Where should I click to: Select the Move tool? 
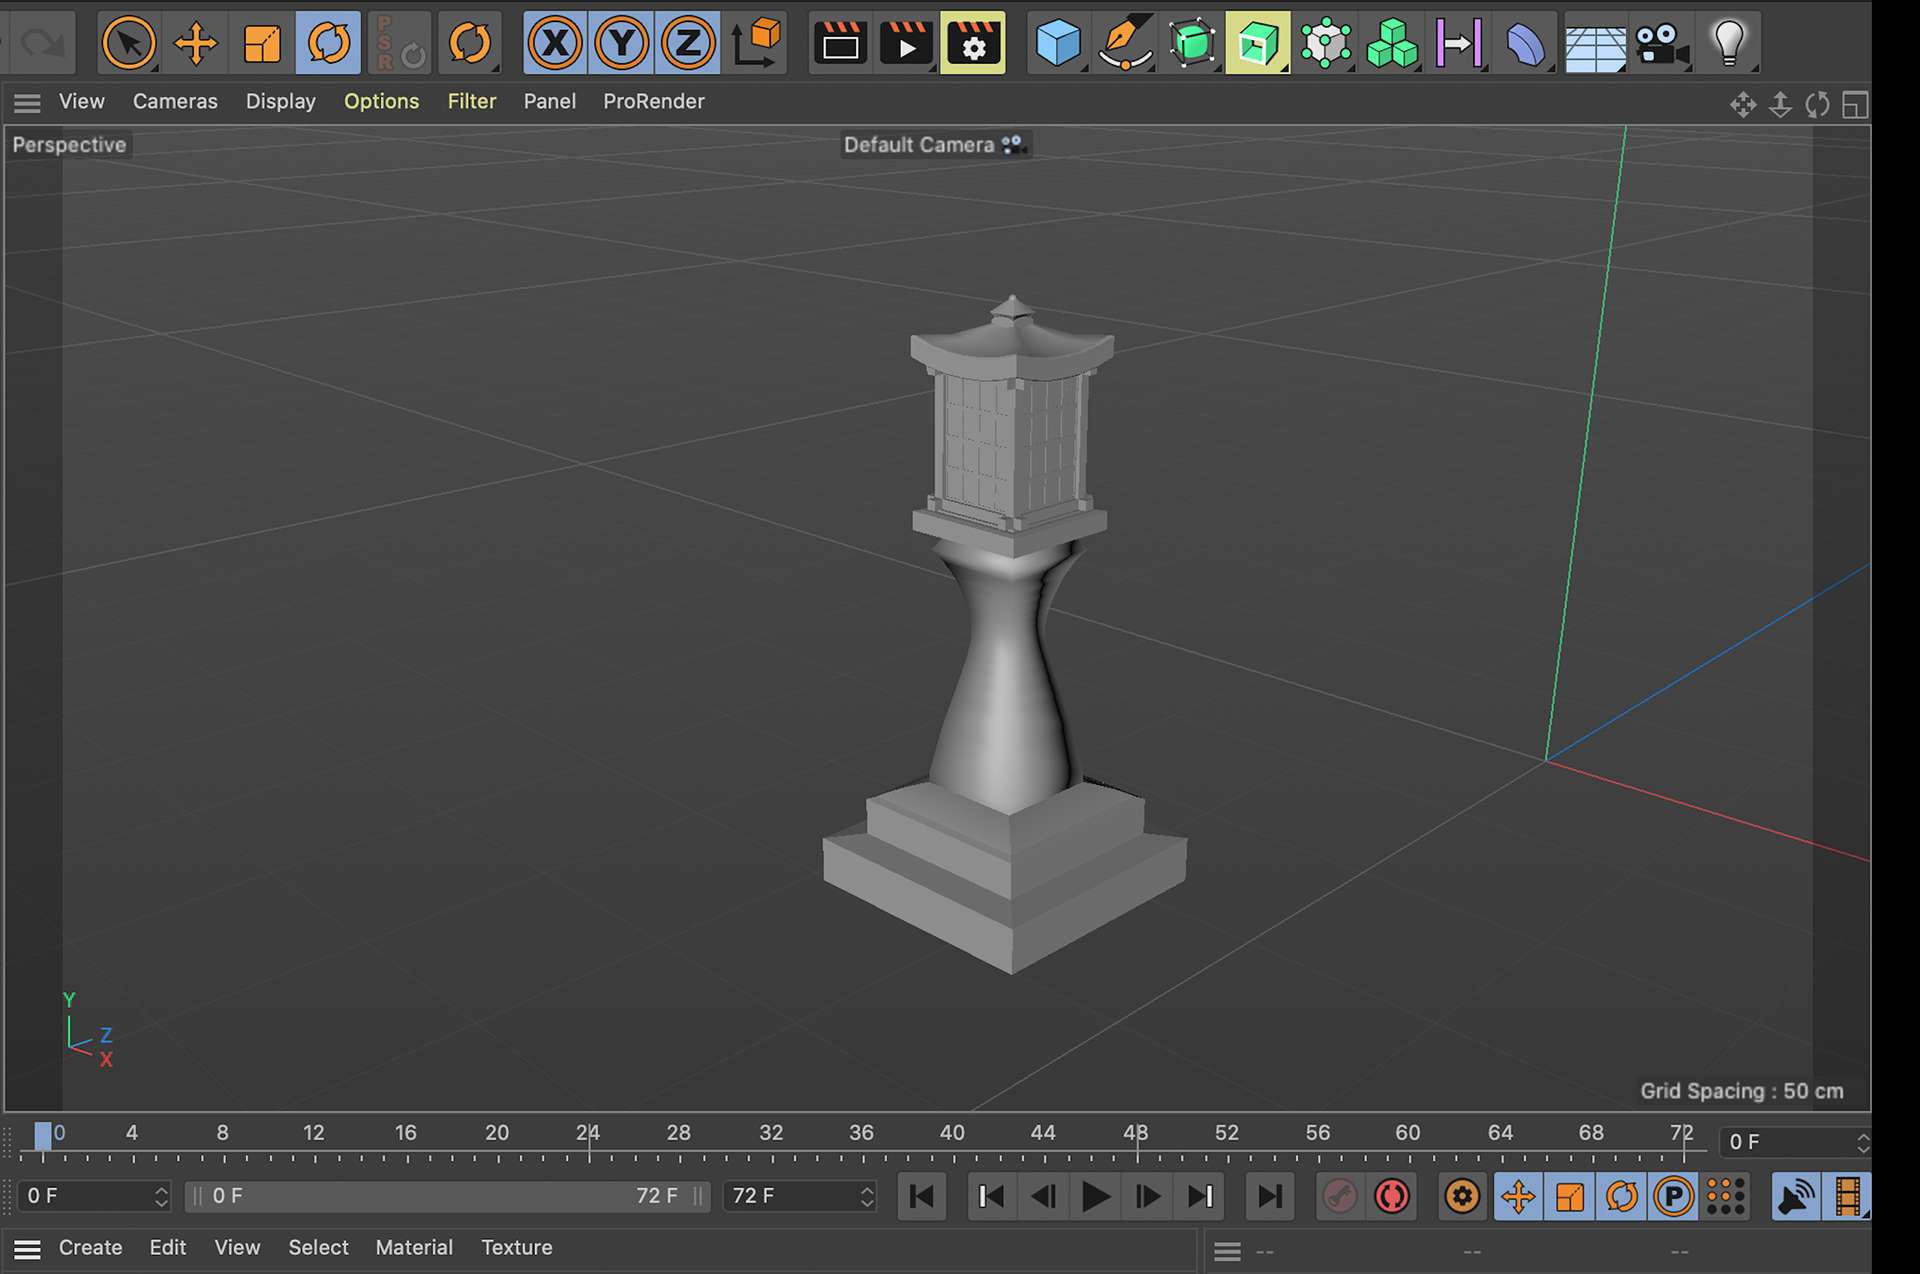195,44
